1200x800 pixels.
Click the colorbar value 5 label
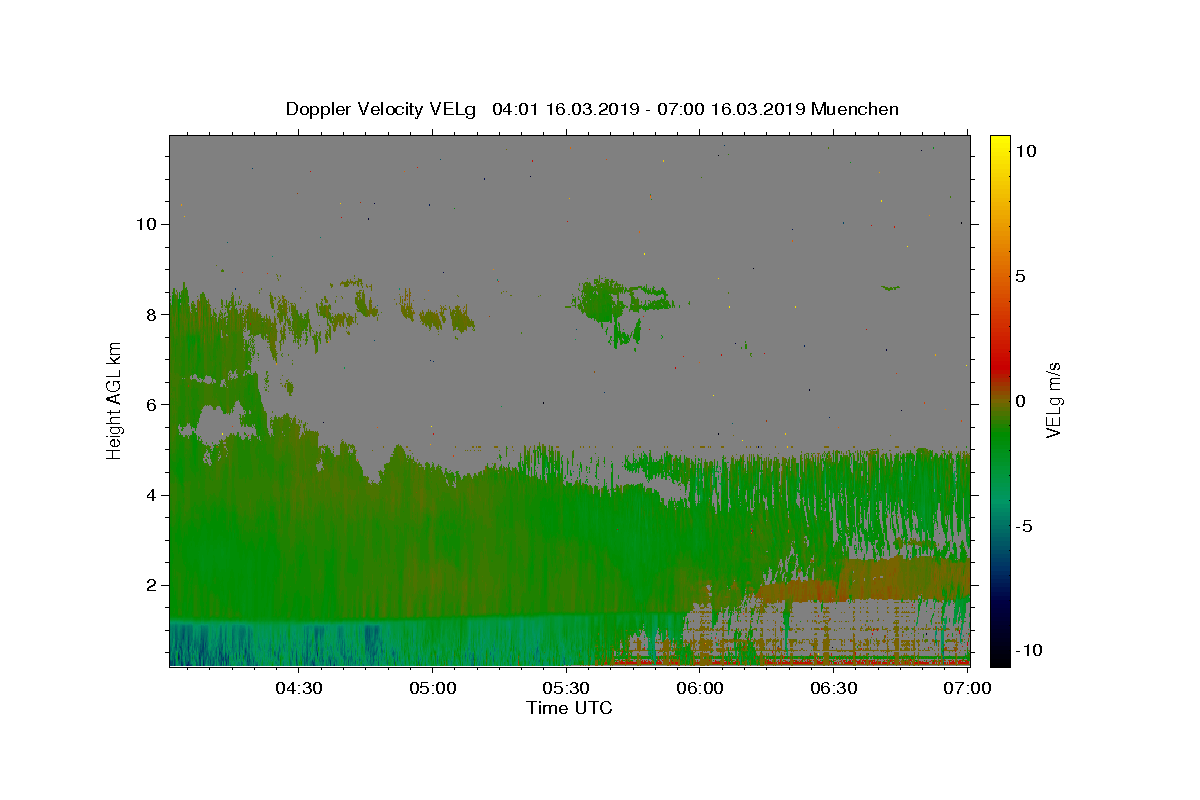coord(1021,276)
